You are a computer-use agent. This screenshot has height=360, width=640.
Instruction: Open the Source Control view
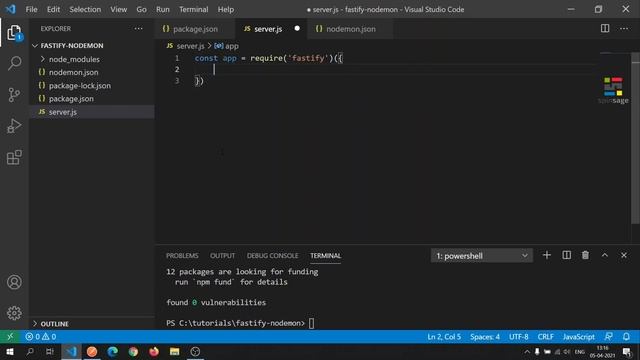[x=14, y=95]
